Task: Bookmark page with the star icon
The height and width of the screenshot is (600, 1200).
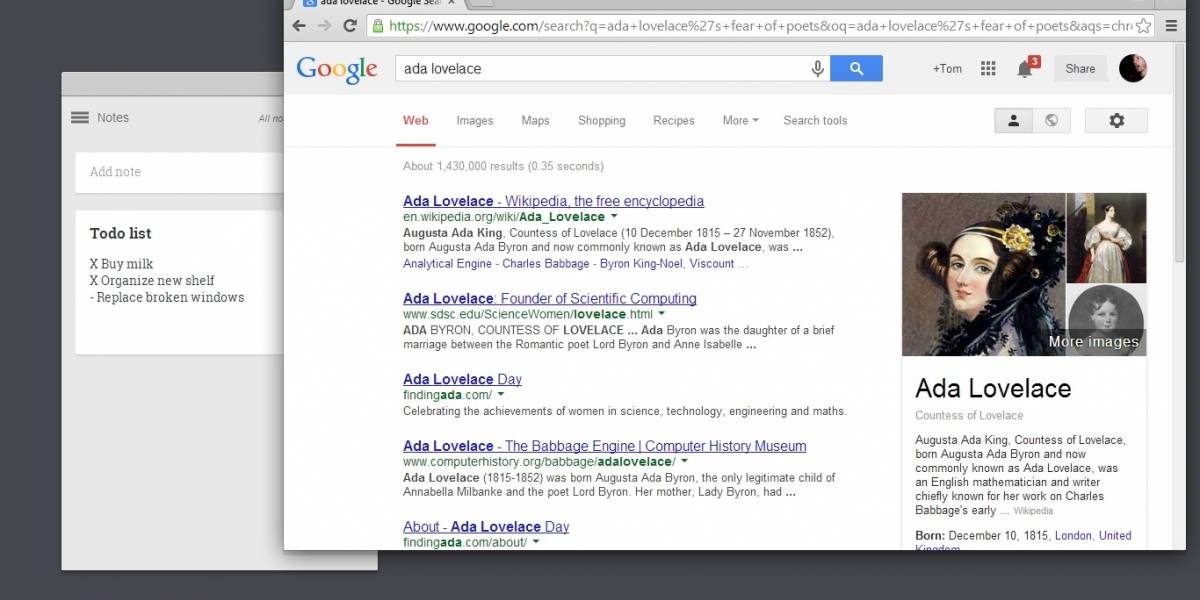Action: 1143,26
